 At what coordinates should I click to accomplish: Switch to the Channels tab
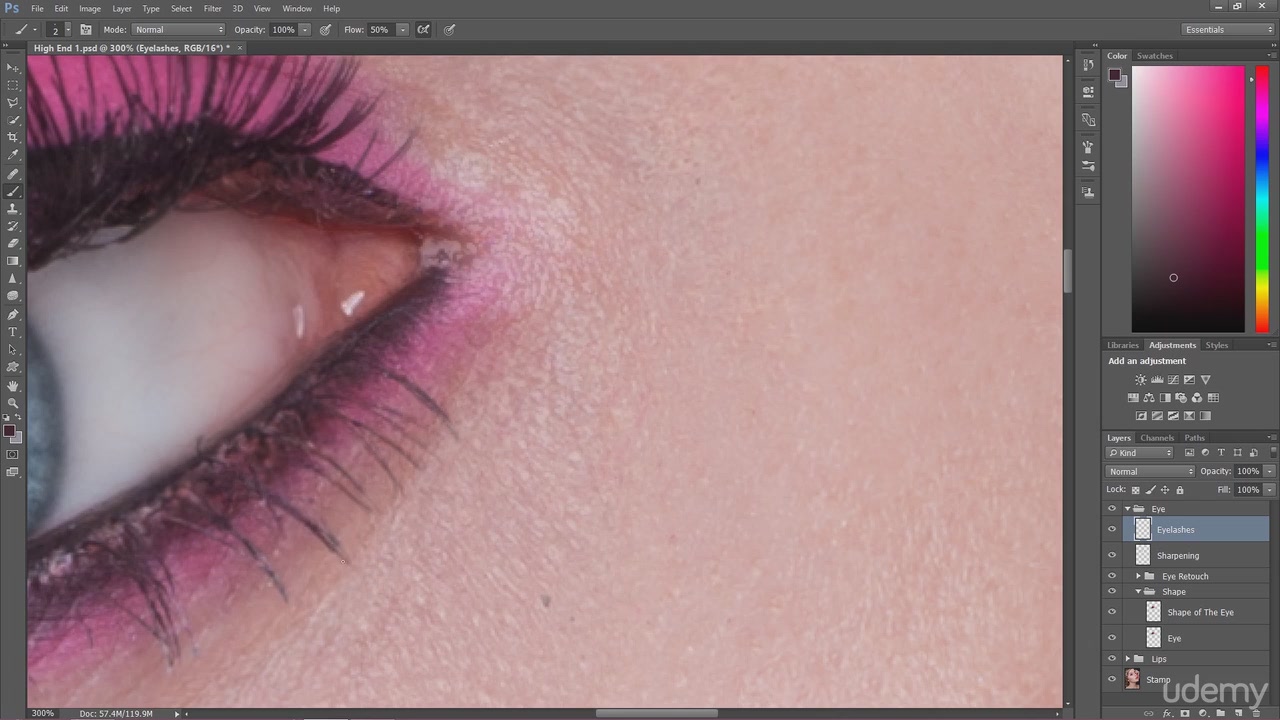point(1157,438)
